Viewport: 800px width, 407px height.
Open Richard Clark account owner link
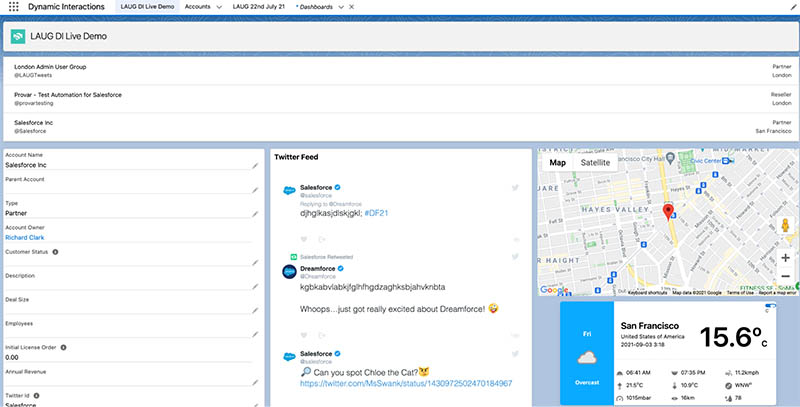pos(24,238)
